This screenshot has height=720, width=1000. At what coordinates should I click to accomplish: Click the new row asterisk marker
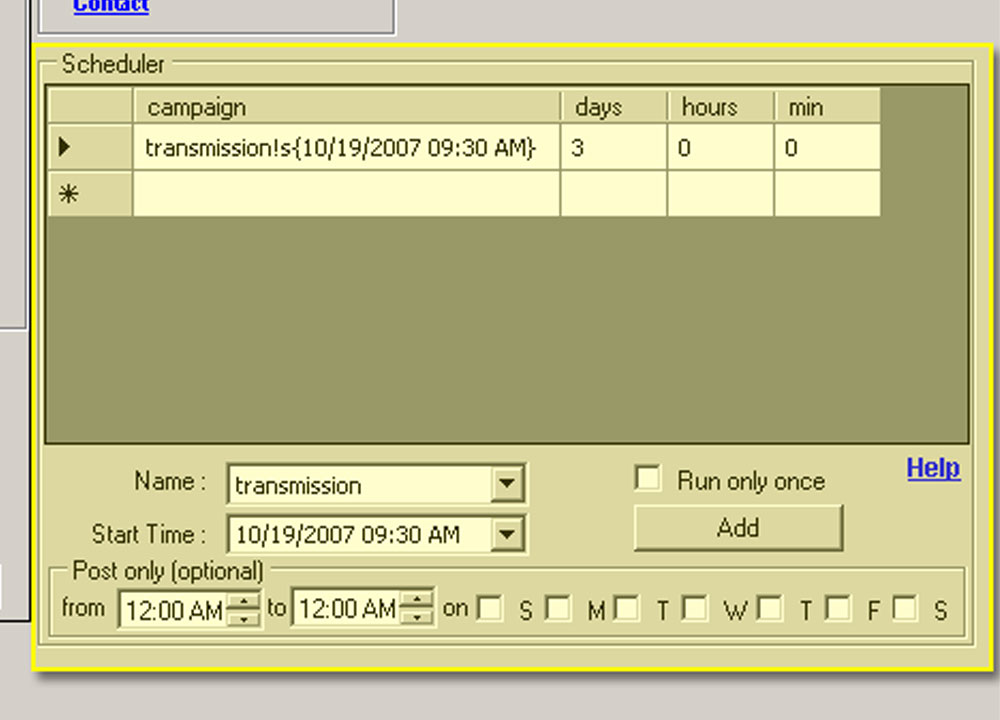[x=66, y=194]
